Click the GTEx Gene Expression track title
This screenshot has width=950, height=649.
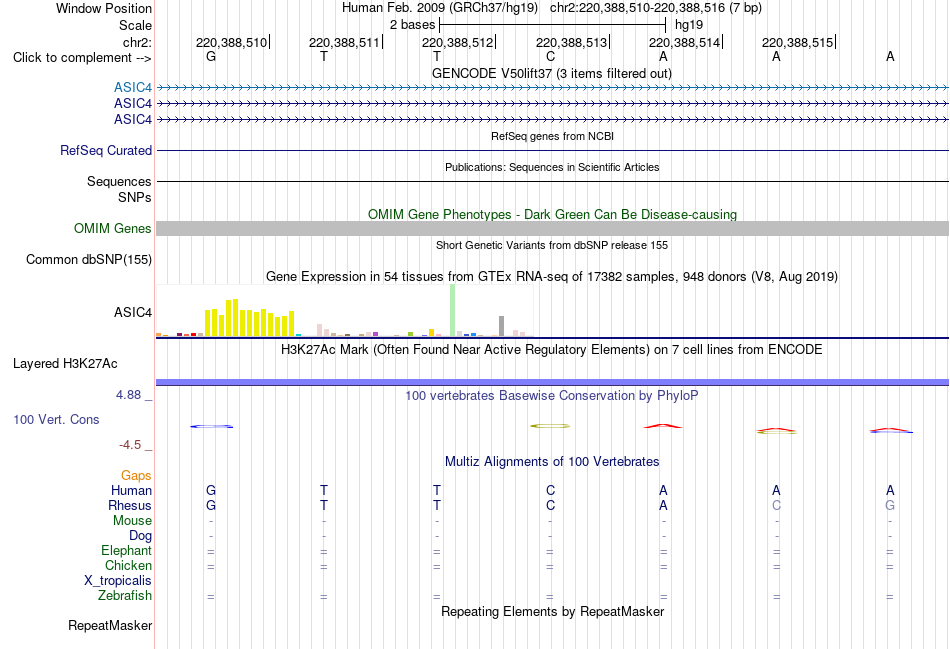pos(552,276)
